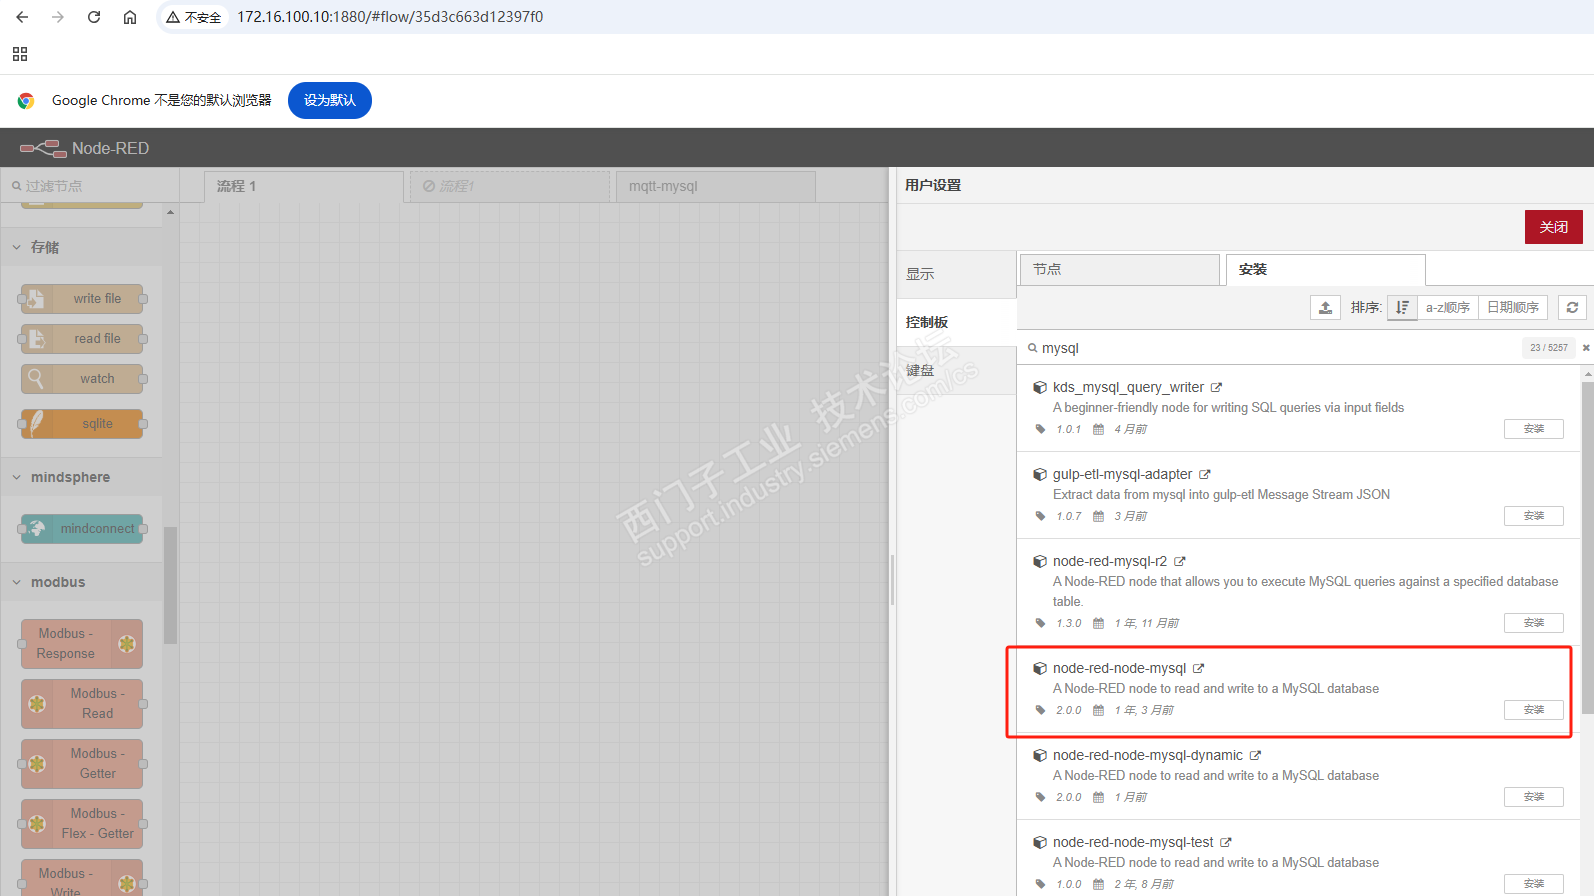Select the Modbus-Getter node
Image resolution: width=1594 pixels, height=896 pixels.
[82, 764]
